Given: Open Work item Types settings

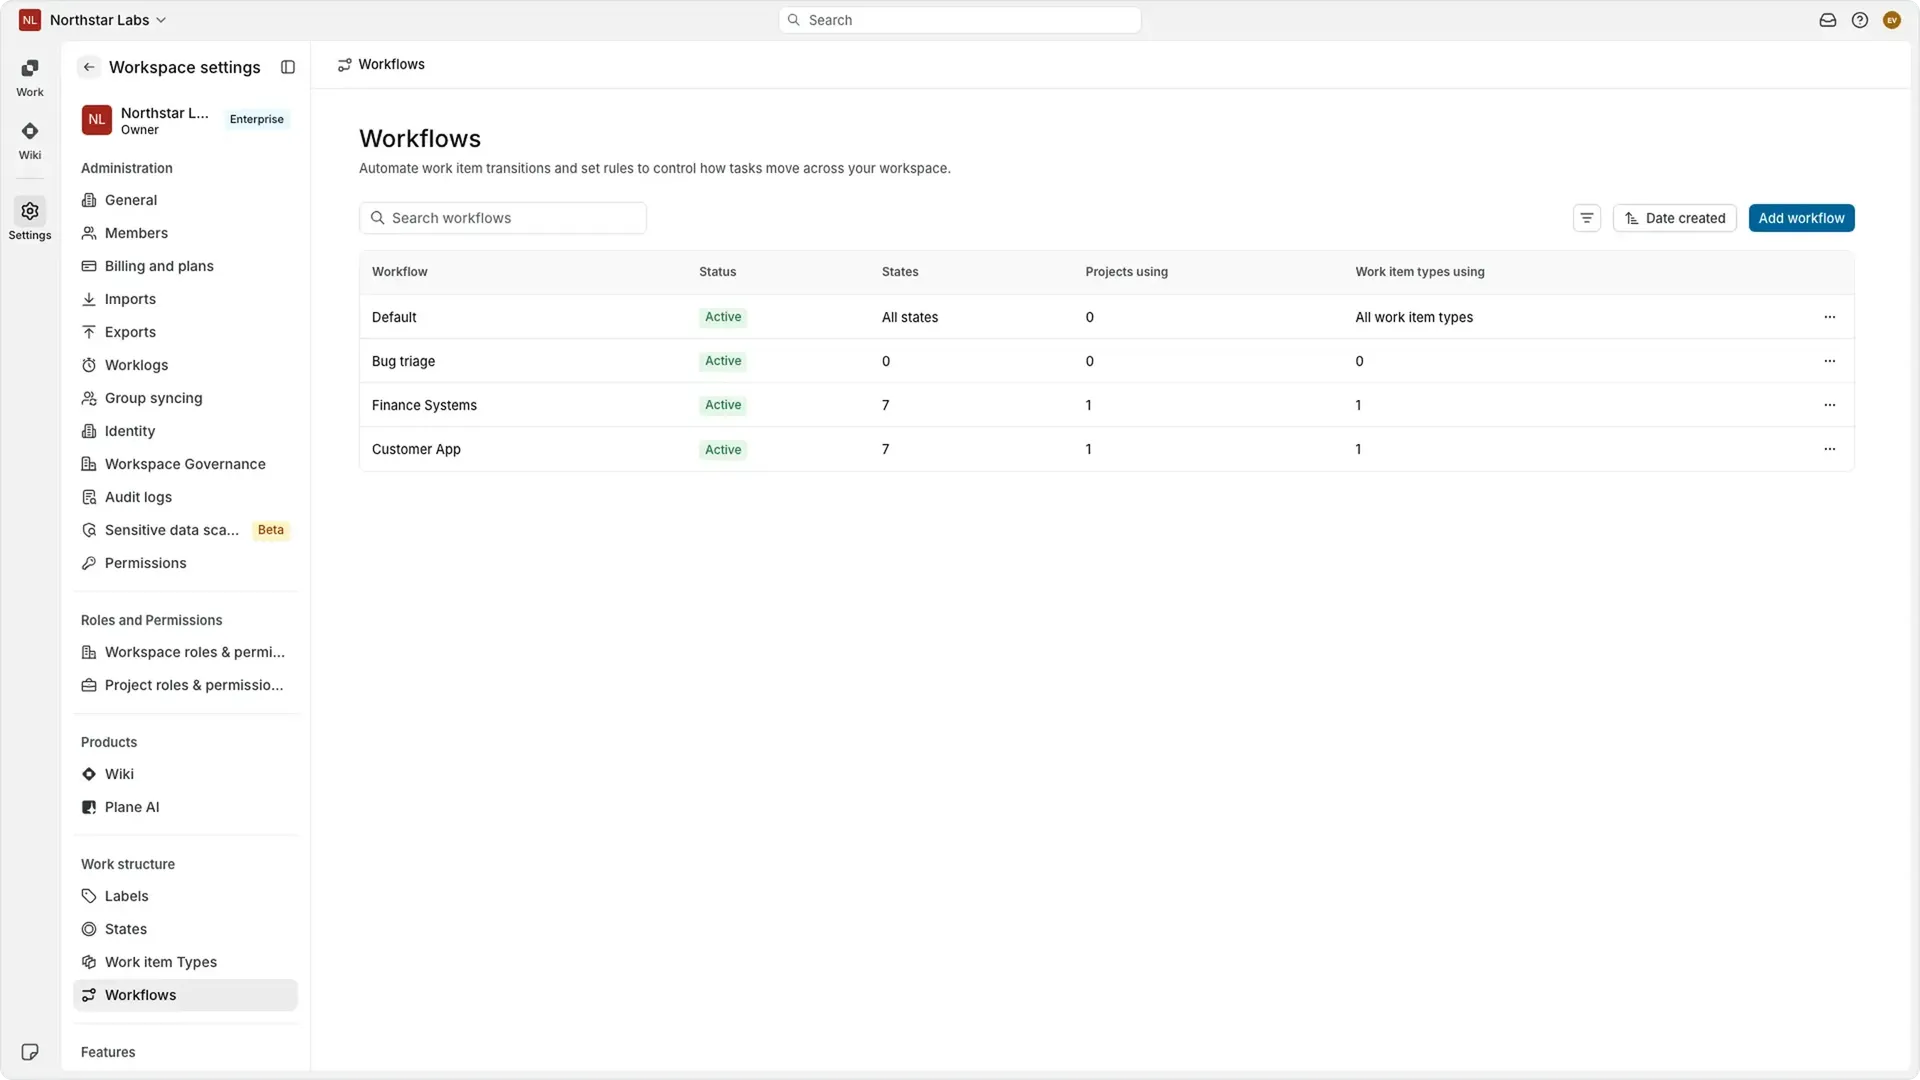Looking at the screenshot, I should (x=185, y=962).
